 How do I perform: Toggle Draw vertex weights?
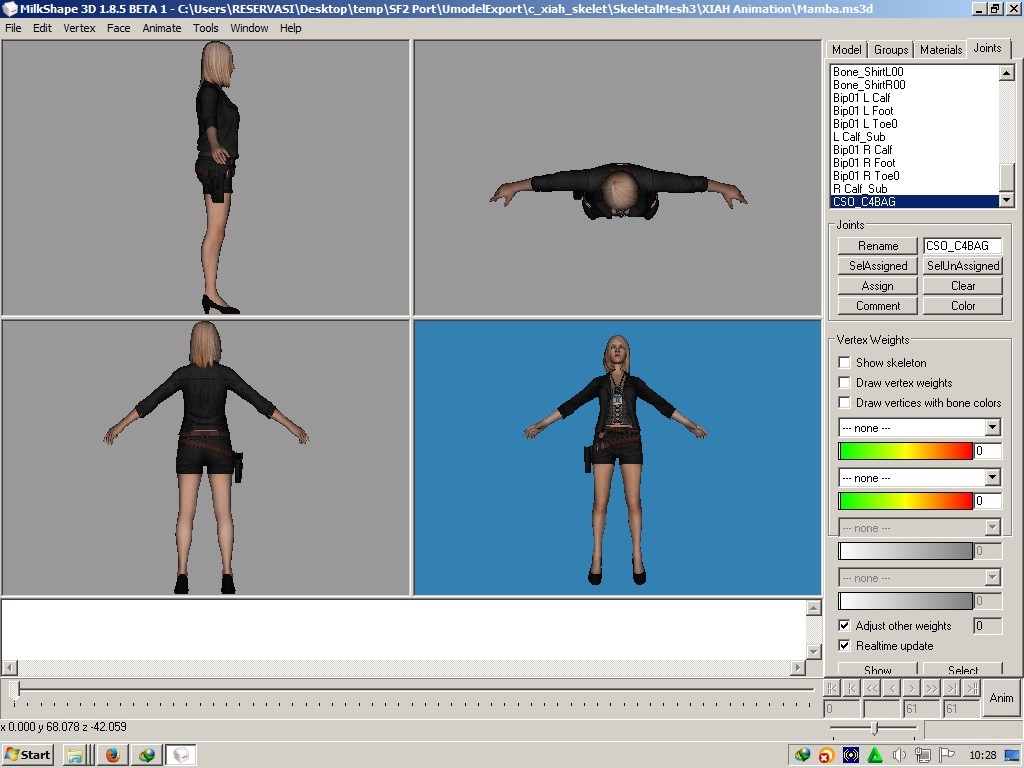point(845,382)
